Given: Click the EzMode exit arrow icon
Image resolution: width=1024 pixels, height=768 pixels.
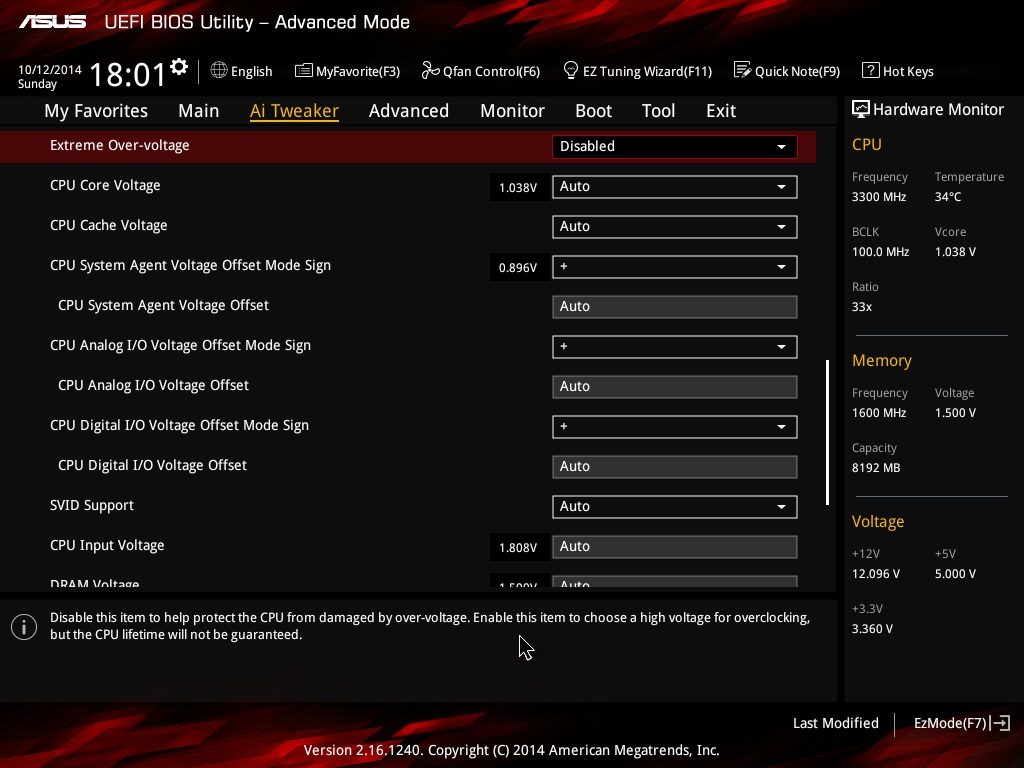Looking at the screenshot, I should click(x=1000, y=723).
